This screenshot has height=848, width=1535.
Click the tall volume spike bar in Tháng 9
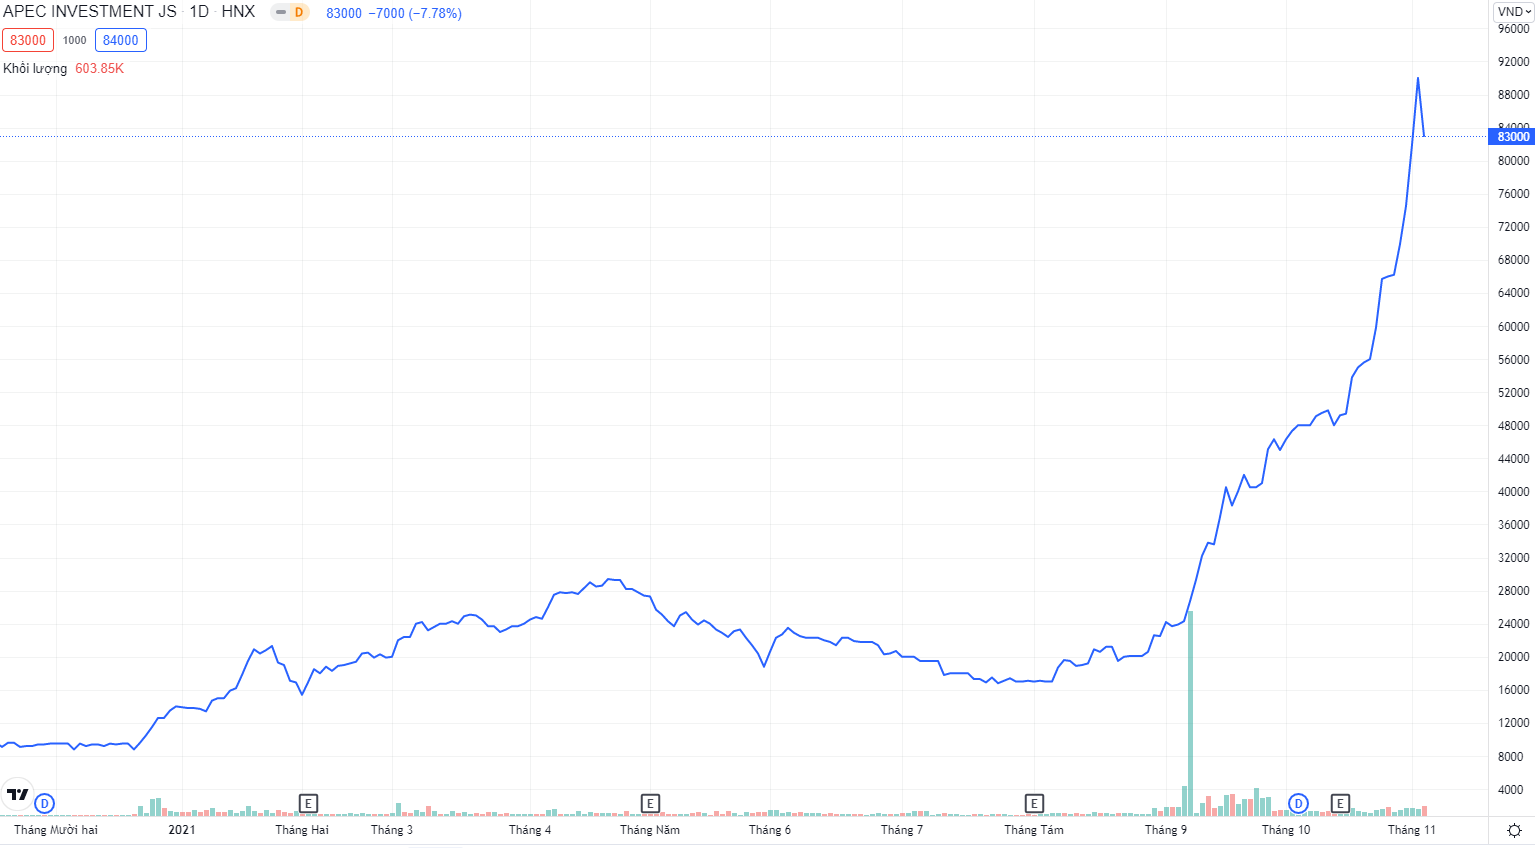pyautogui.click(x=1190, y=712)
